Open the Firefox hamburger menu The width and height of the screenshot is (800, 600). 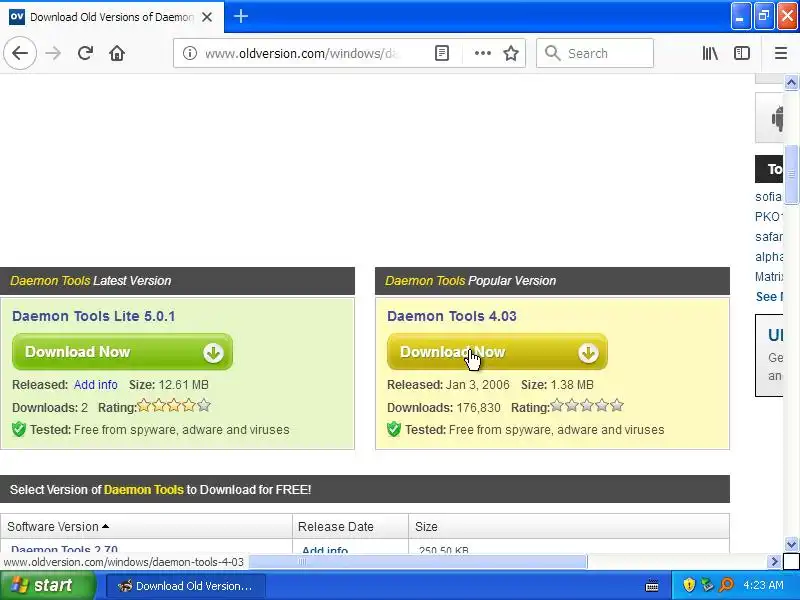pos(781,53)
